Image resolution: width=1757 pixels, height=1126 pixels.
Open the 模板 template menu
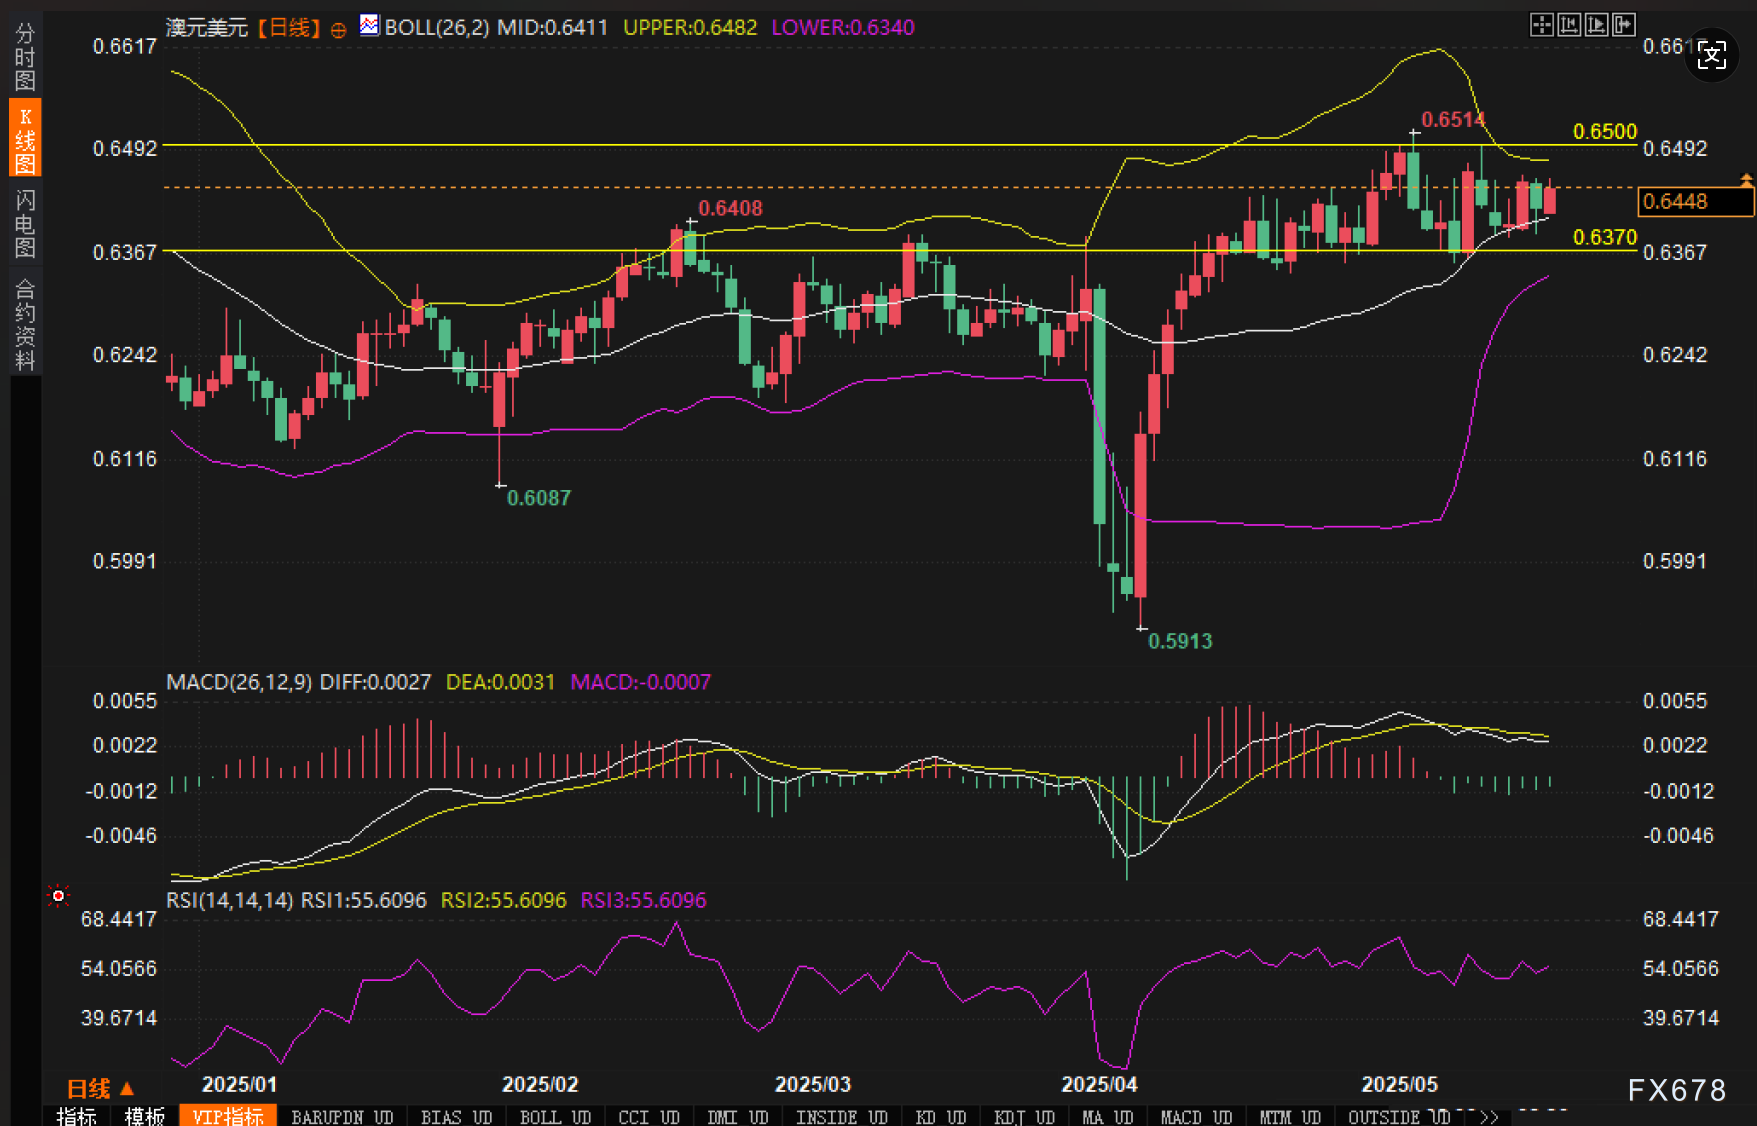pos(144,1116)
